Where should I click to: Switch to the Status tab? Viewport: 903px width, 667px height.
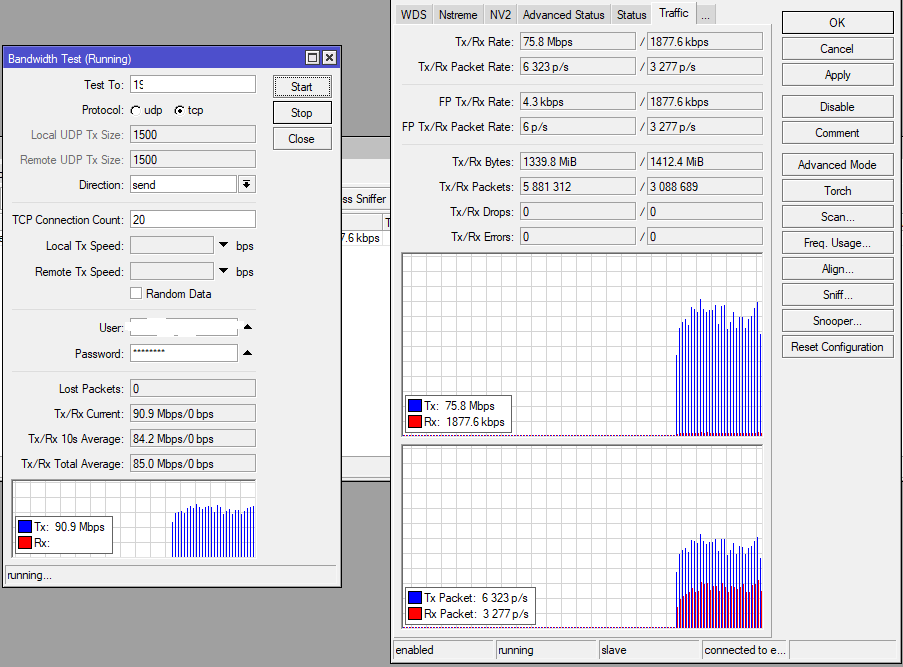631,15
